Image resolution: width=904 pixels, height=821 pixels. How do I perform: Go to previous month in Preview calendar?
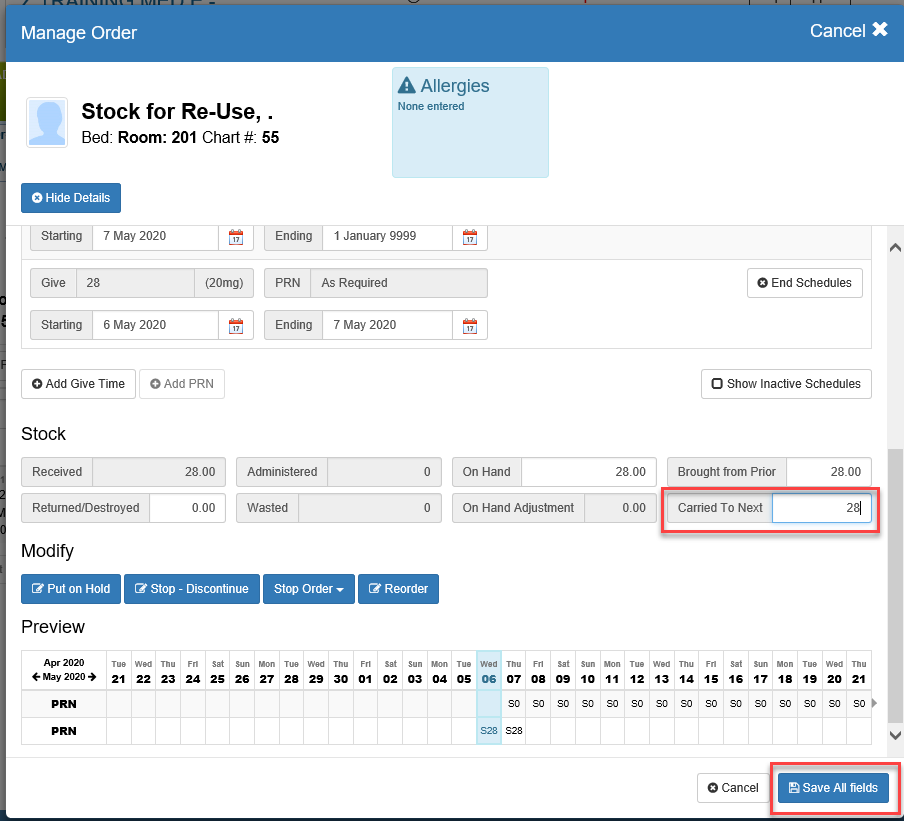pos(37,677)
